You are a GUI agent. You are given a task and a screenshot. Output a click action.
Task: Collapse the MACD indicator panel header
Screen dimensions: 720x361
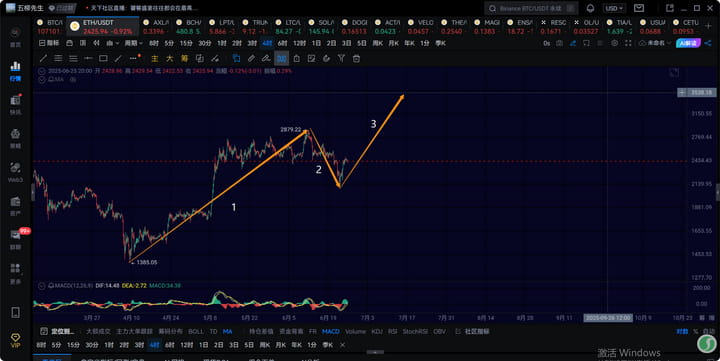tap(42, 286)
